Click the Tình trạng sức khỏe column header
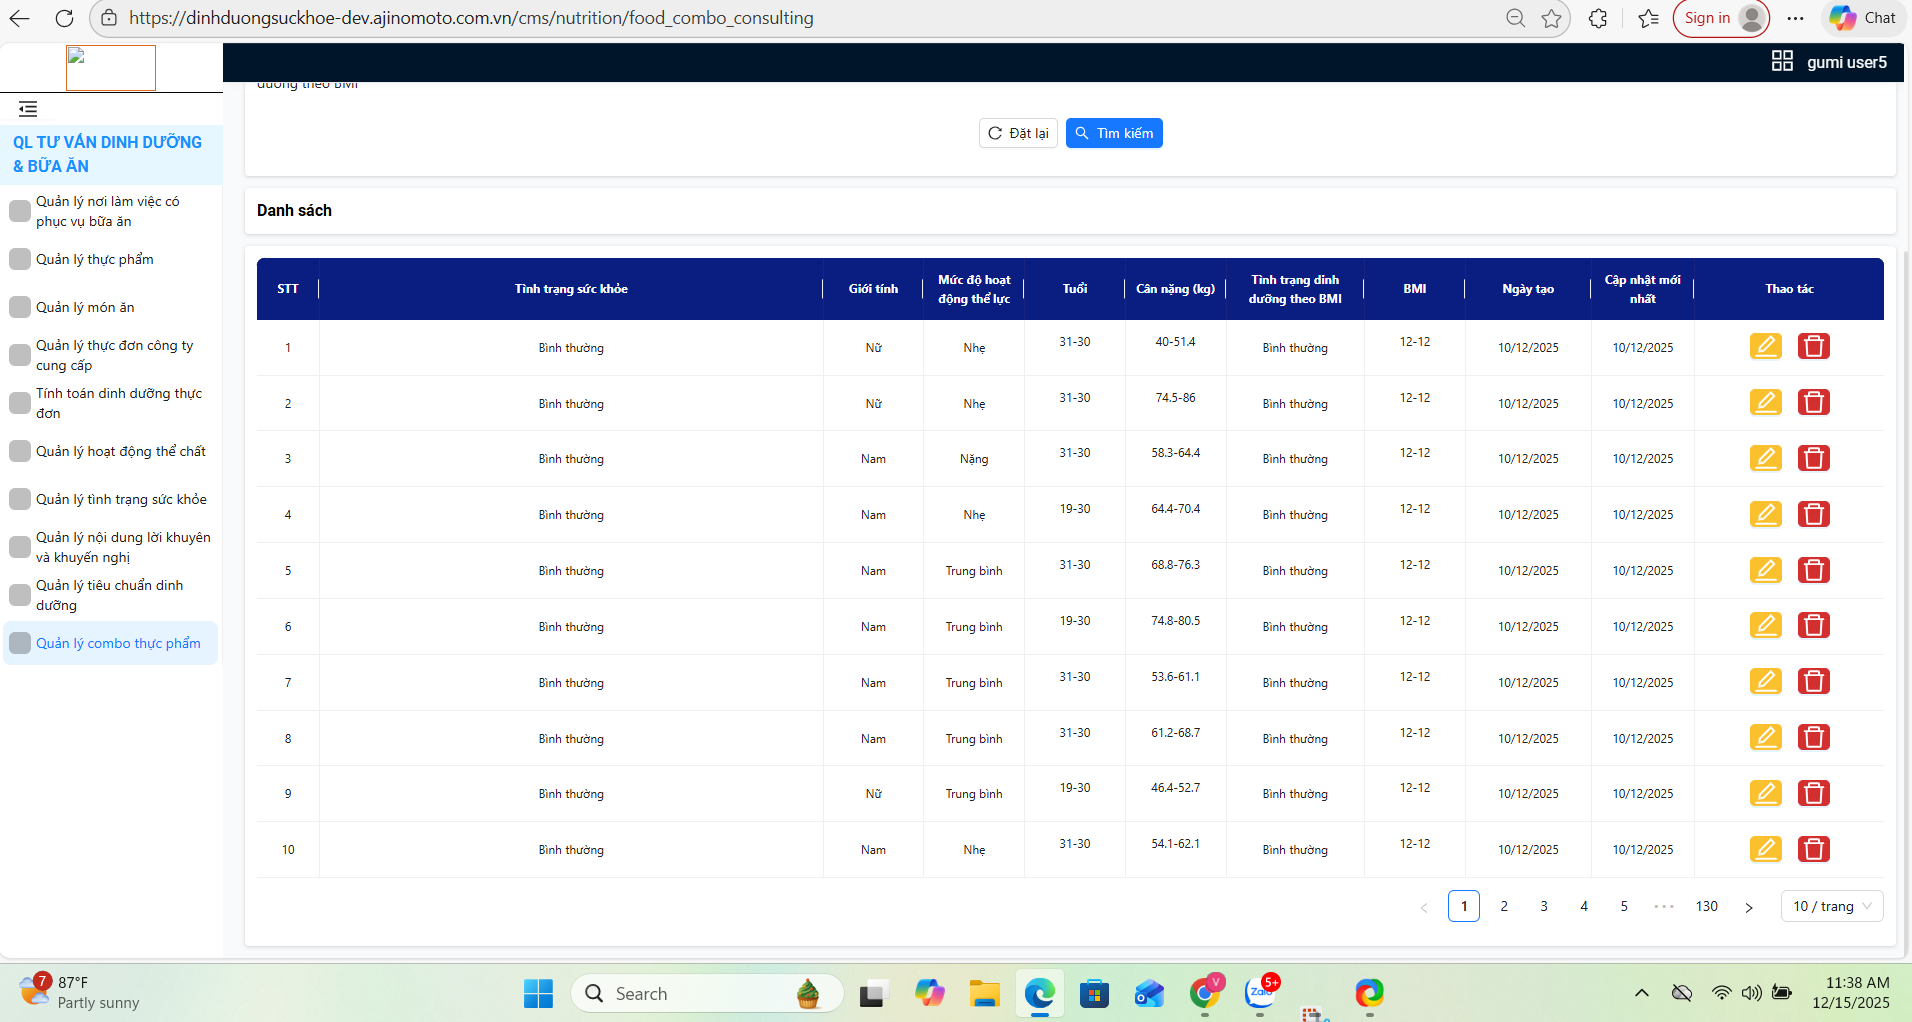This screenshot has width=1912, height=1022. tap(571, 289)
